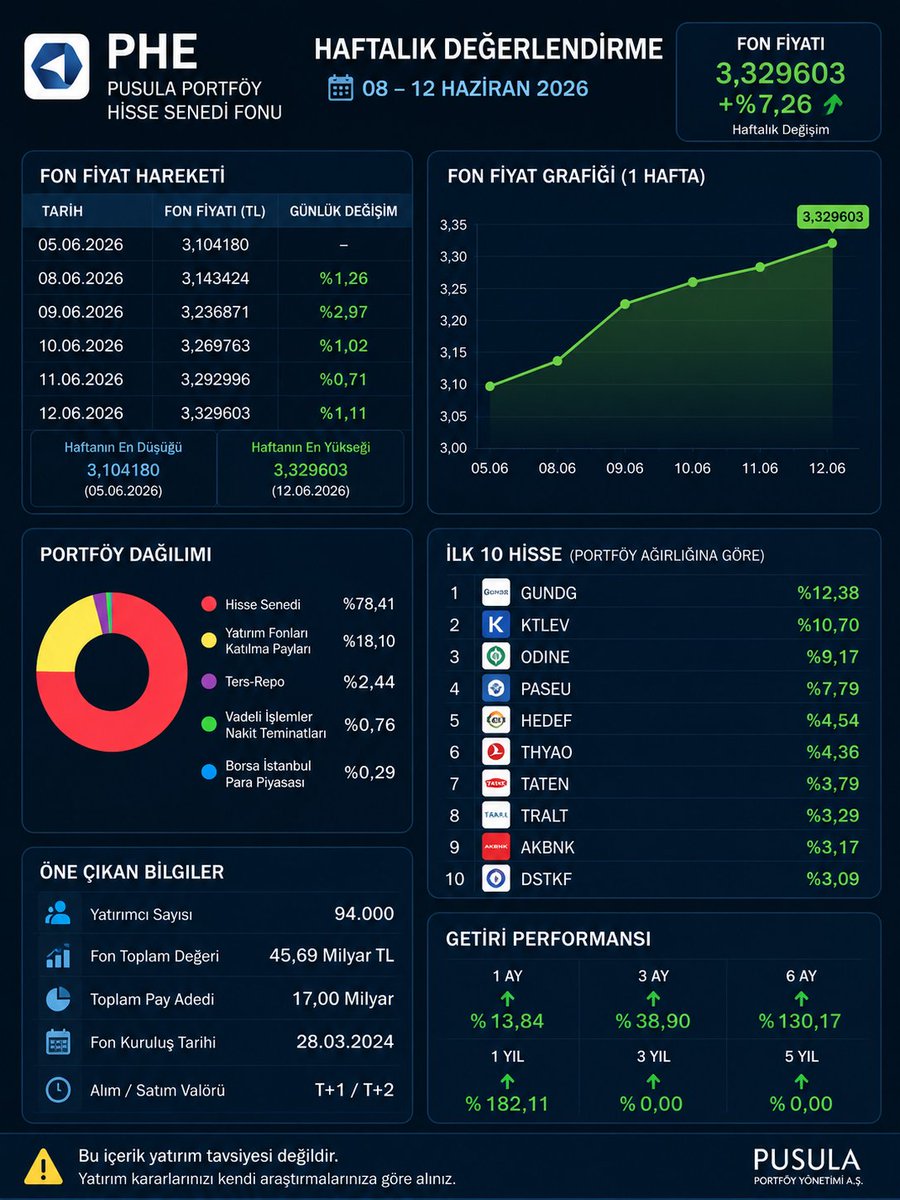Click the yellow Yatırım Fonları legend dot
This screenshot has height=1200, width=900.
pyautogui.click(x=209, y=640)
